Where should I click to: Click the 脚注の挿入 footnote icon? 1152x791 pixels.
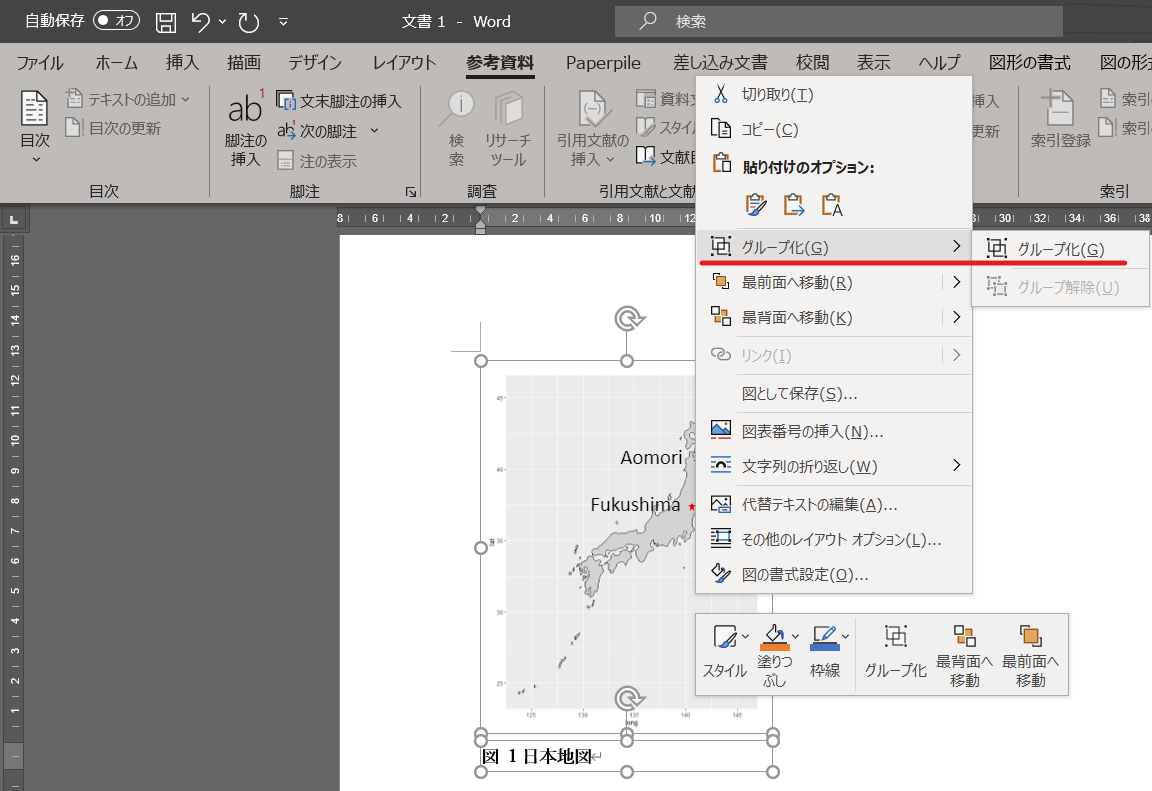click(245, 128)
